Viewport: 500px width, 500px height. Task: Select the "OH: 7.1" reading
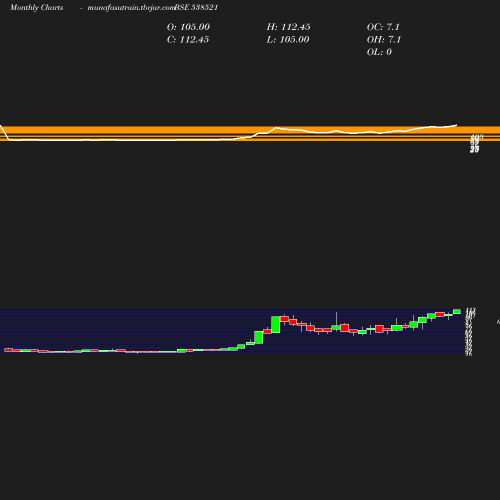[384, 40]
